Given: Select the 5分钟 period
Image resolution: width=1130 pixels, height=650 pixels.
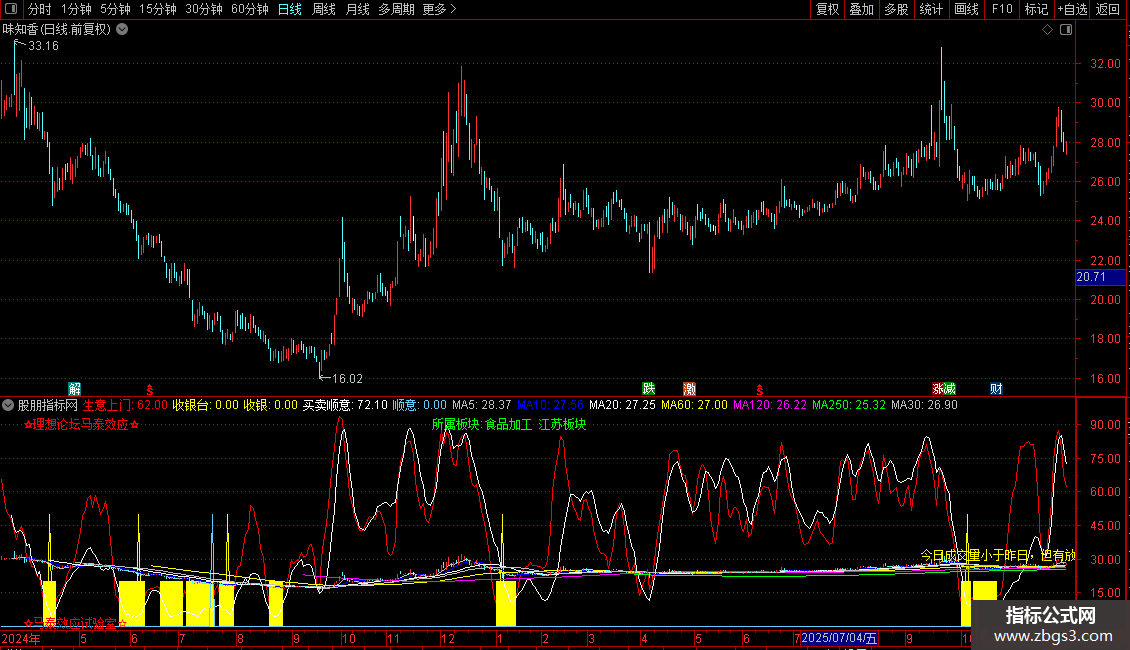Looking at the screenshot, I should [x=115, y=9].
